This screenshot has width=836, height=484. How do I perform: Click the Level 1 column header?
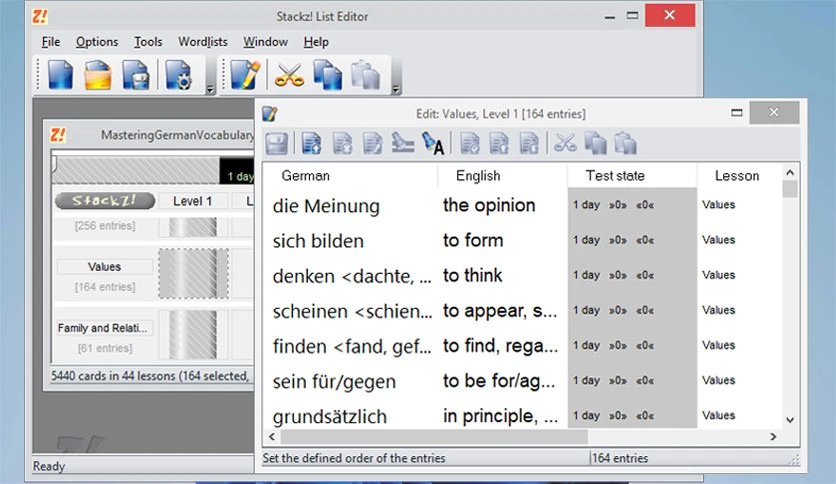coord(192,201)
